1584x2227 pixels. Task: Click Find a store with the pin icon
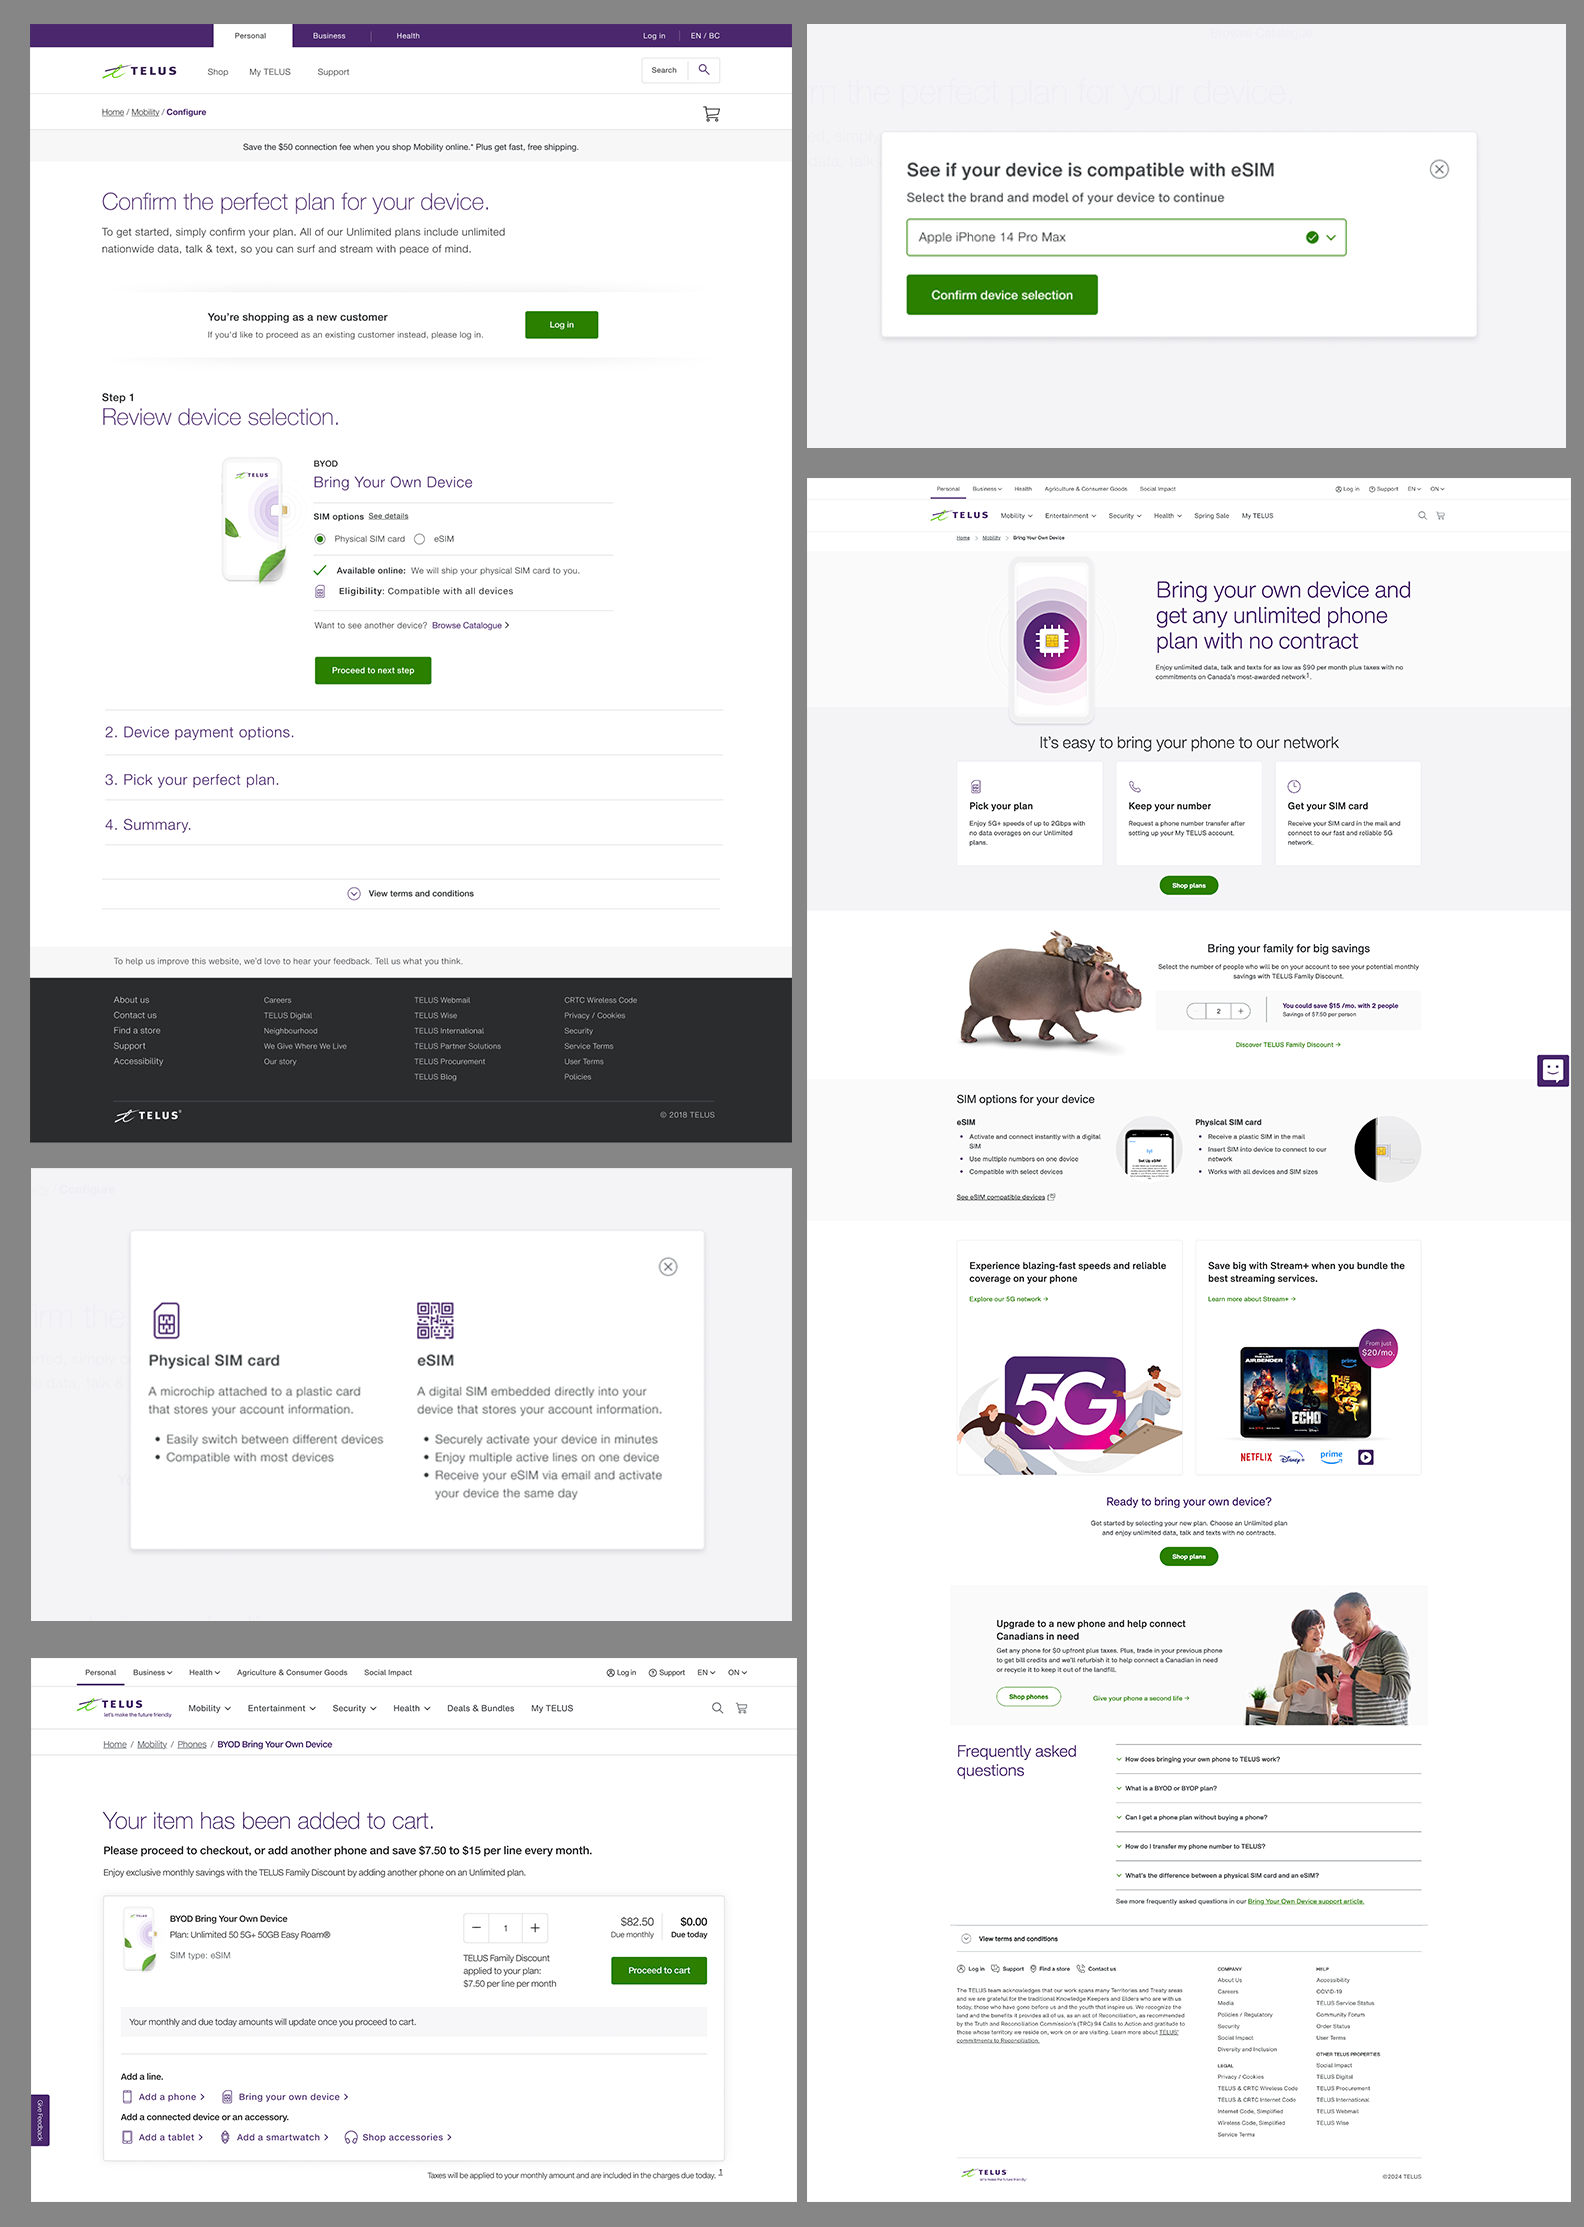click(x=1050, y=1968)
